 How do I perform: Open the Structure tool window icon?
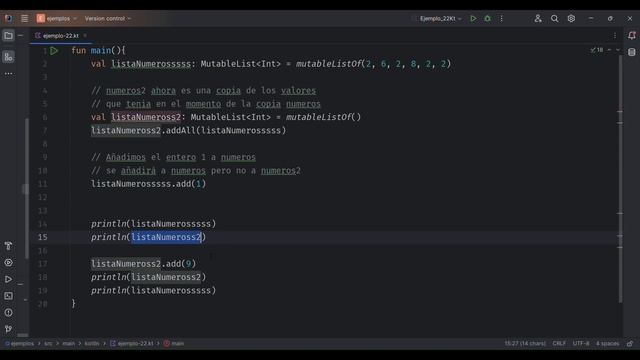(x=8, y=57)
